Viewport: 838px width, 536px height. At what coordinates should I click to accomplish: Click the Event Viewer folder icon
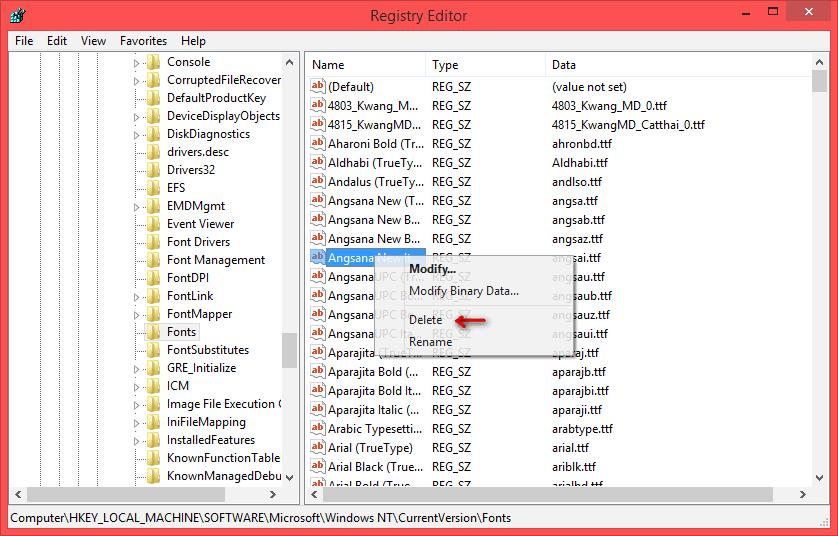click(153, 224)
